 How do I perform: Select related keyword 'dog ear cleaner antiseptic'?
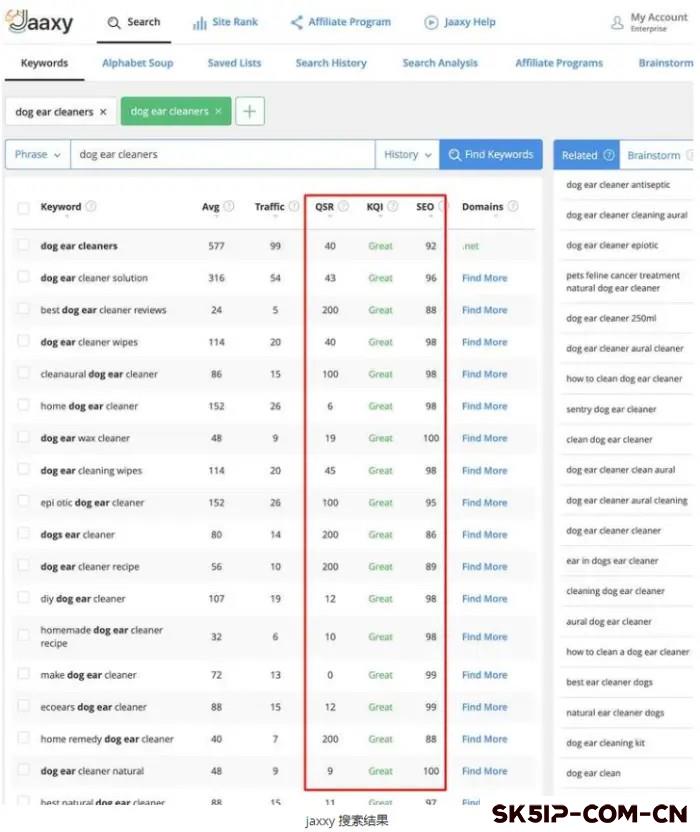[618, 185]
